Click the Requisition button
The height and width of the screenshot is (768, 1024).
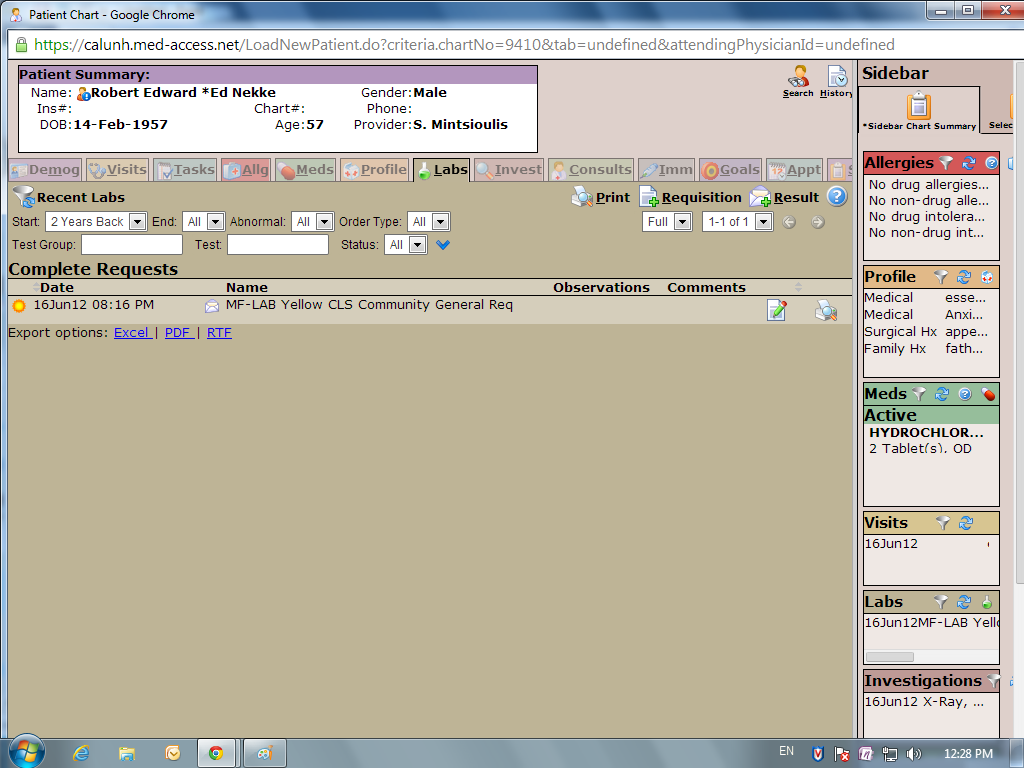click(x=691, y=197)
